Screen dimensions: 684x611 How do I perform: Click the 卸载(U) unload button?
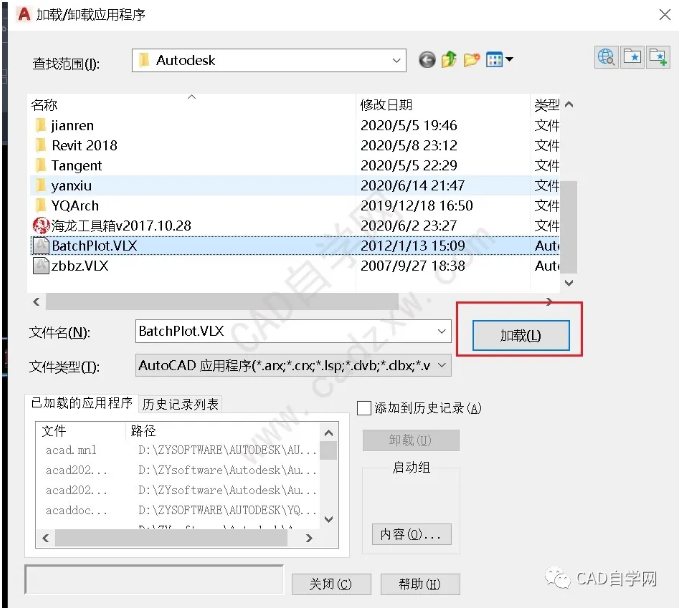[x=410, y=440]
